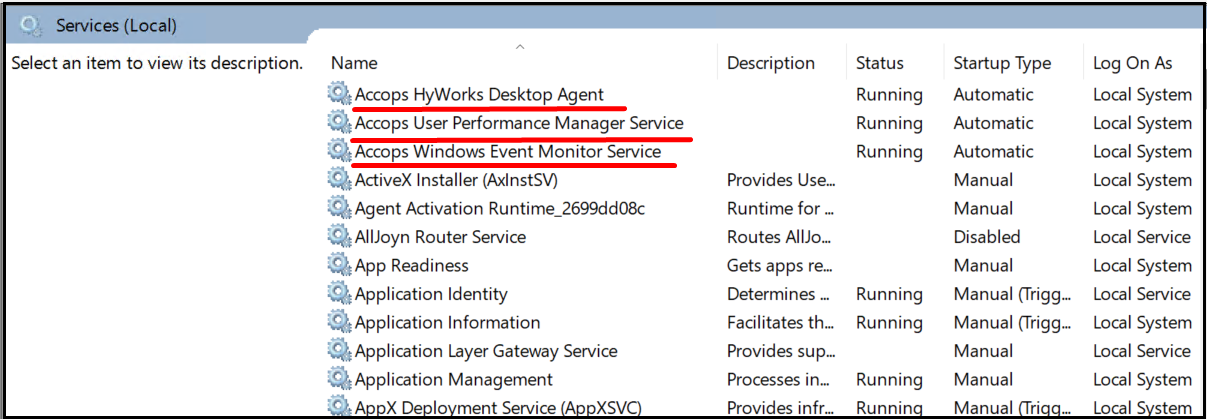Click gear icon beside Accops Windows Event Monitor
This screenshot has height=419, width=1207.
pyautogui.click(x=340, y=152)
